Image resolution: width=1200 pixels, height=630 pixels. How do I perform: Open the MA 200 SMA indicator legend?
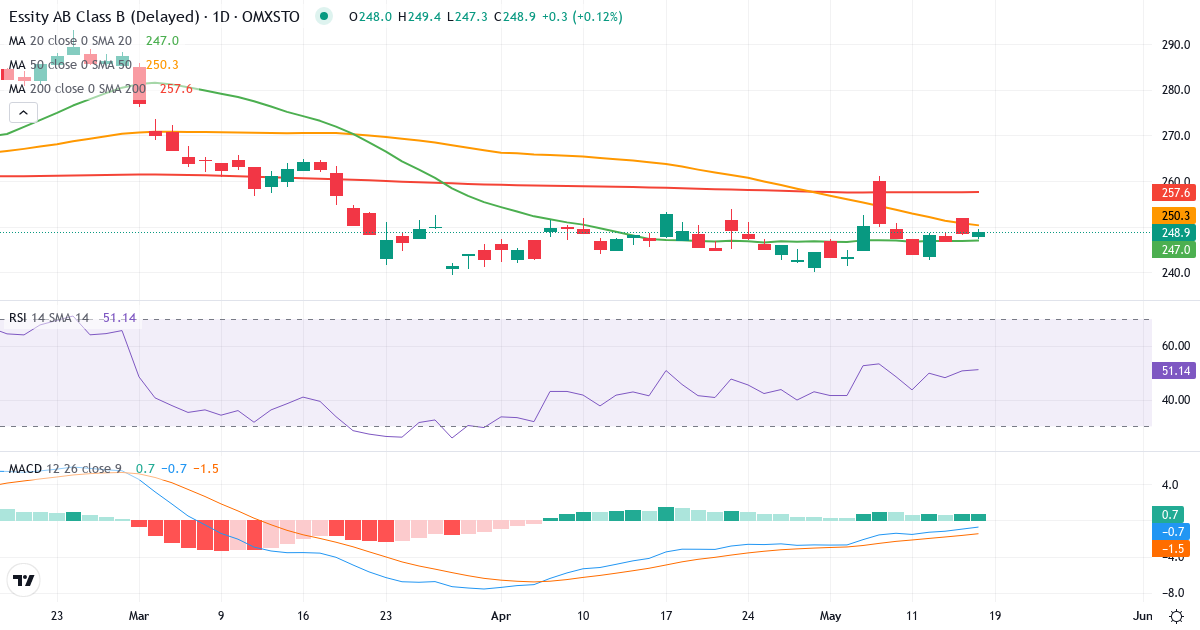click(x=100, y=89)
